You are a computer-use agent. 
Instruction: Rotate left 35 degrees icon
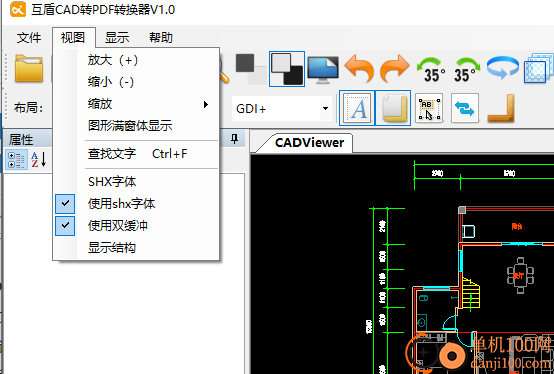click(x=431, y=70)
